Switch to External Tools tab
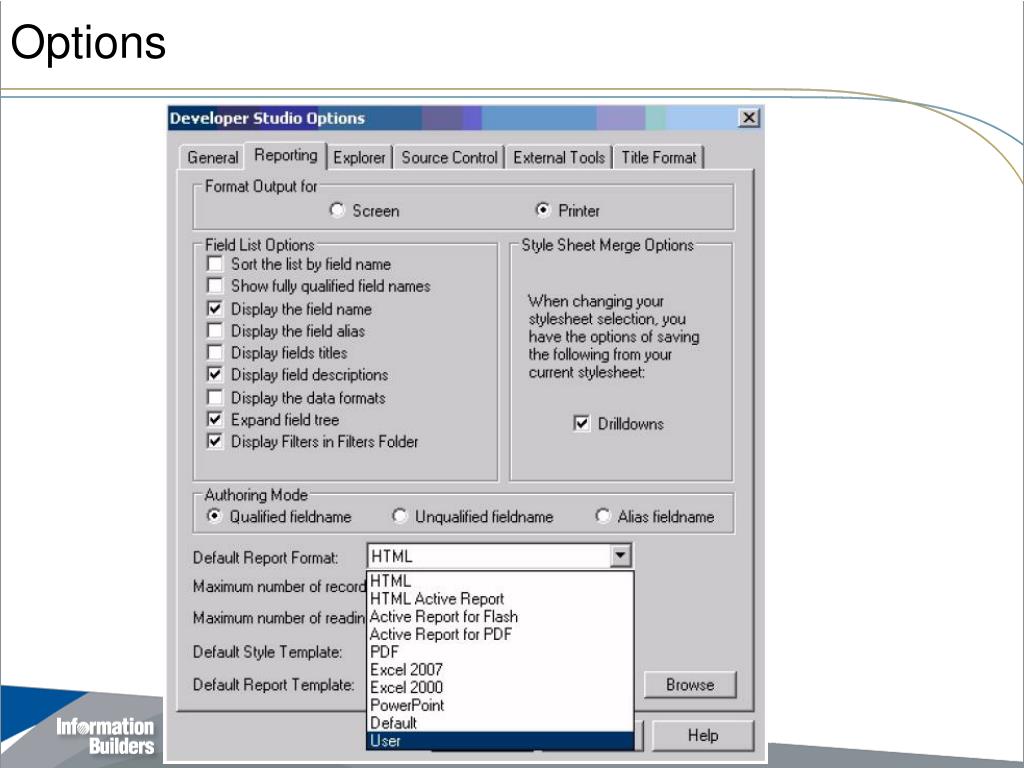The width and height of the screenshot is (1024, 768). [x=558, y=157]
